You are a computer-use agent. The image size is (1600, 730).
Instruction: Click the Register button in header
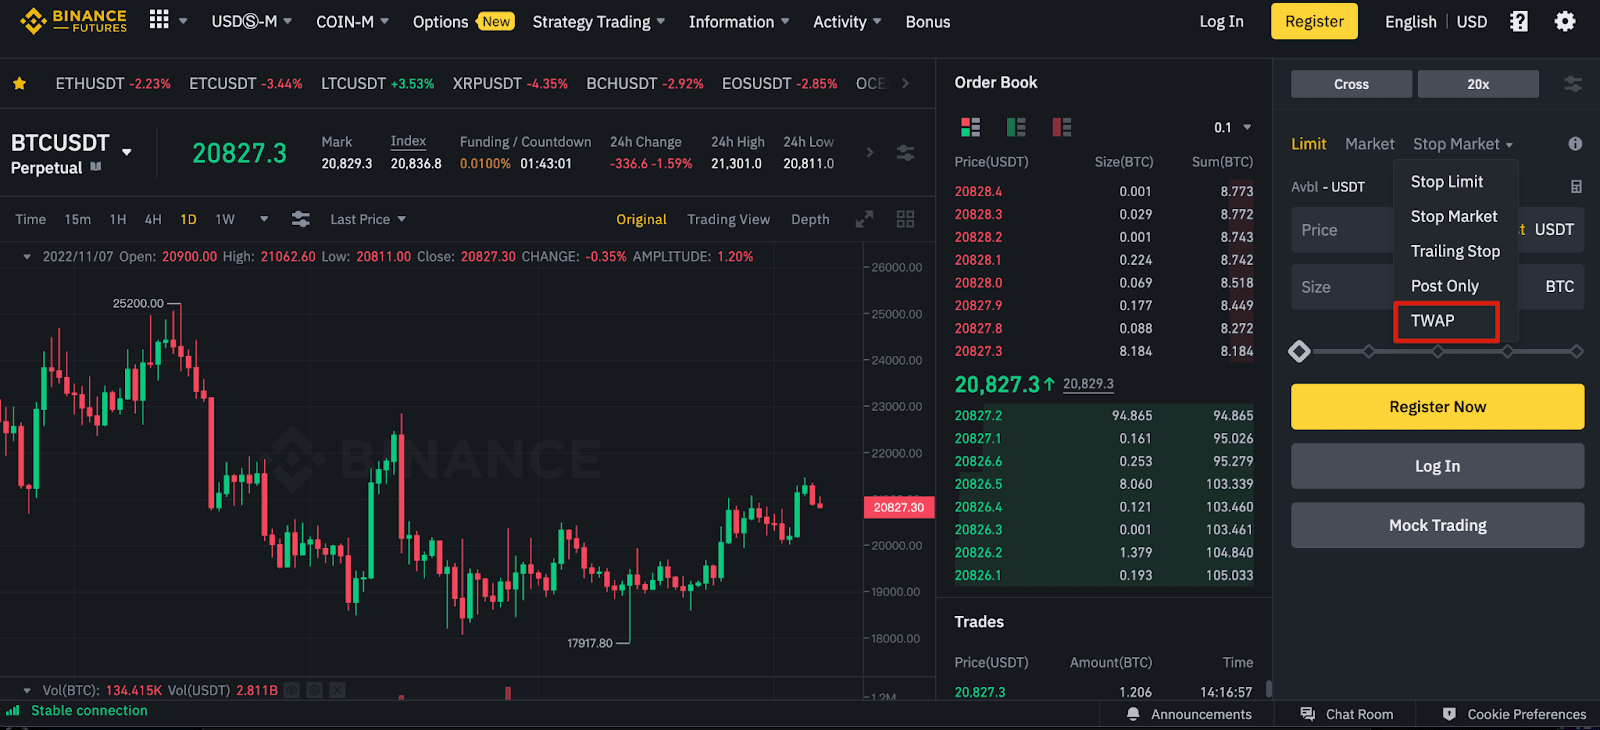(1314, 21)
